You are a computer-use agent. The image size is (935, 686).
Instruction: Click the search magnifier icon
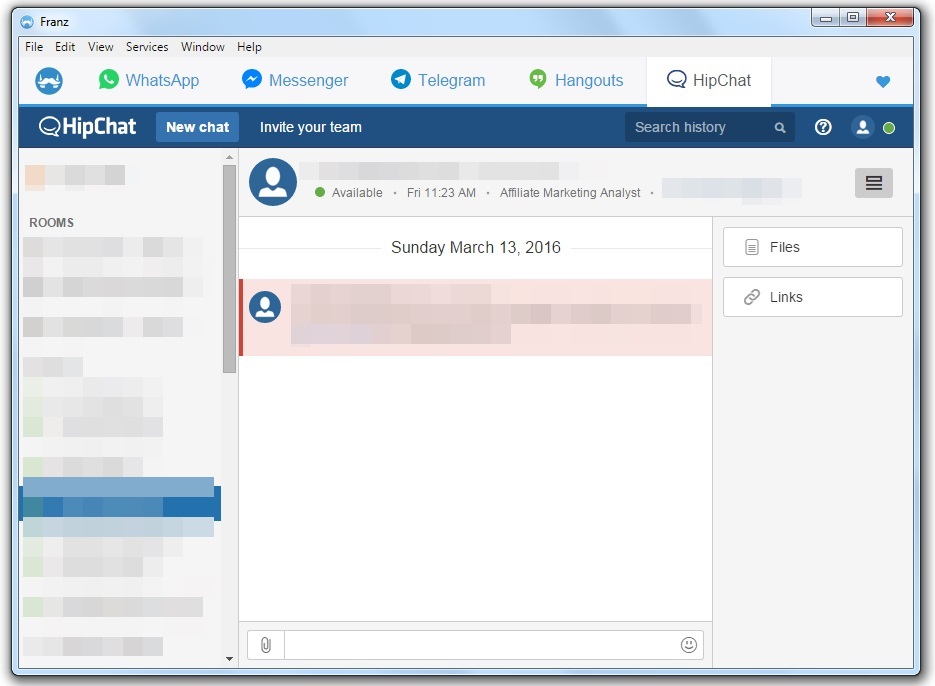click(780, 128)
